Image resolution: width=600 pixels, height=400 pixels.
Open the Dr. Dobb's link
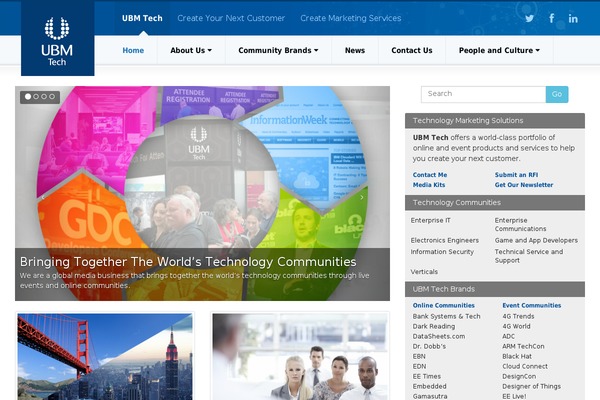(429, 346)
